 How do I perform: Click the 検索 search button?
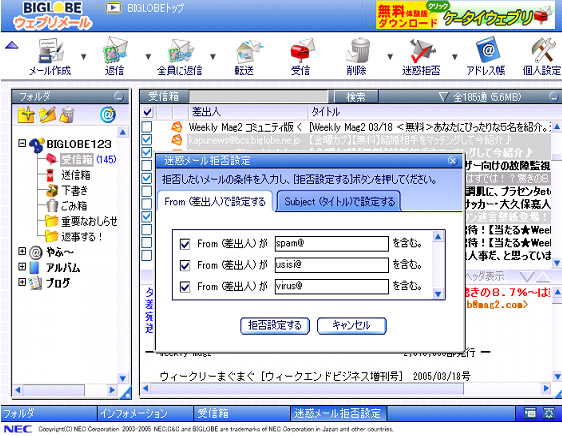pyautogui.click(x=356, y=97)
